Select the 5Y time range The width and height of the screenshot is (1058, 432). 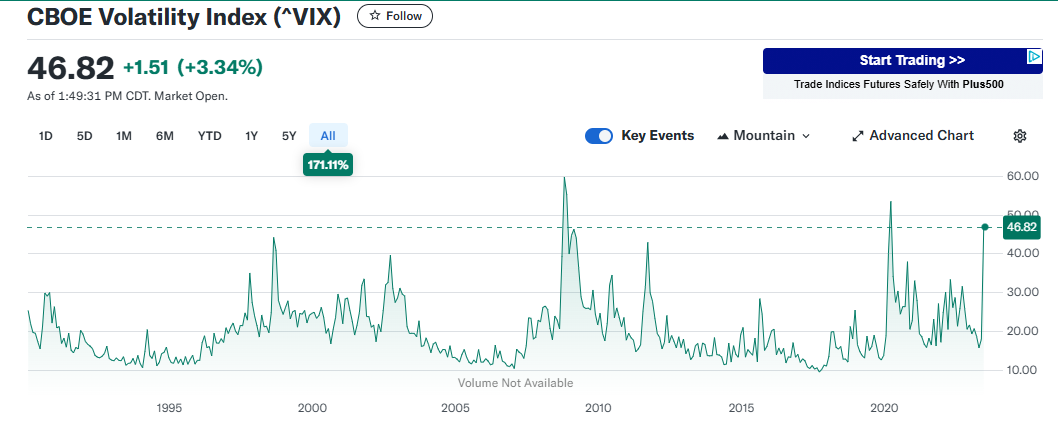(x=289, y=136)
